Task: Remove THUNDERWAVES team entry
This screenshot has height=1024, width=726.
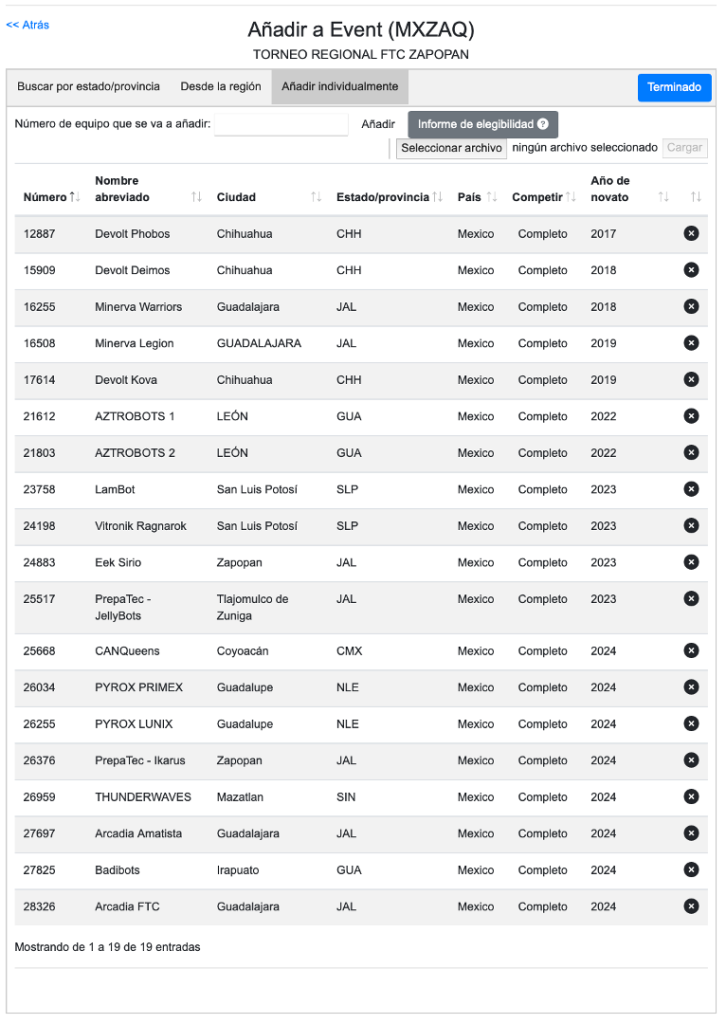Action: pyautogui.click(x=690, y=797)
